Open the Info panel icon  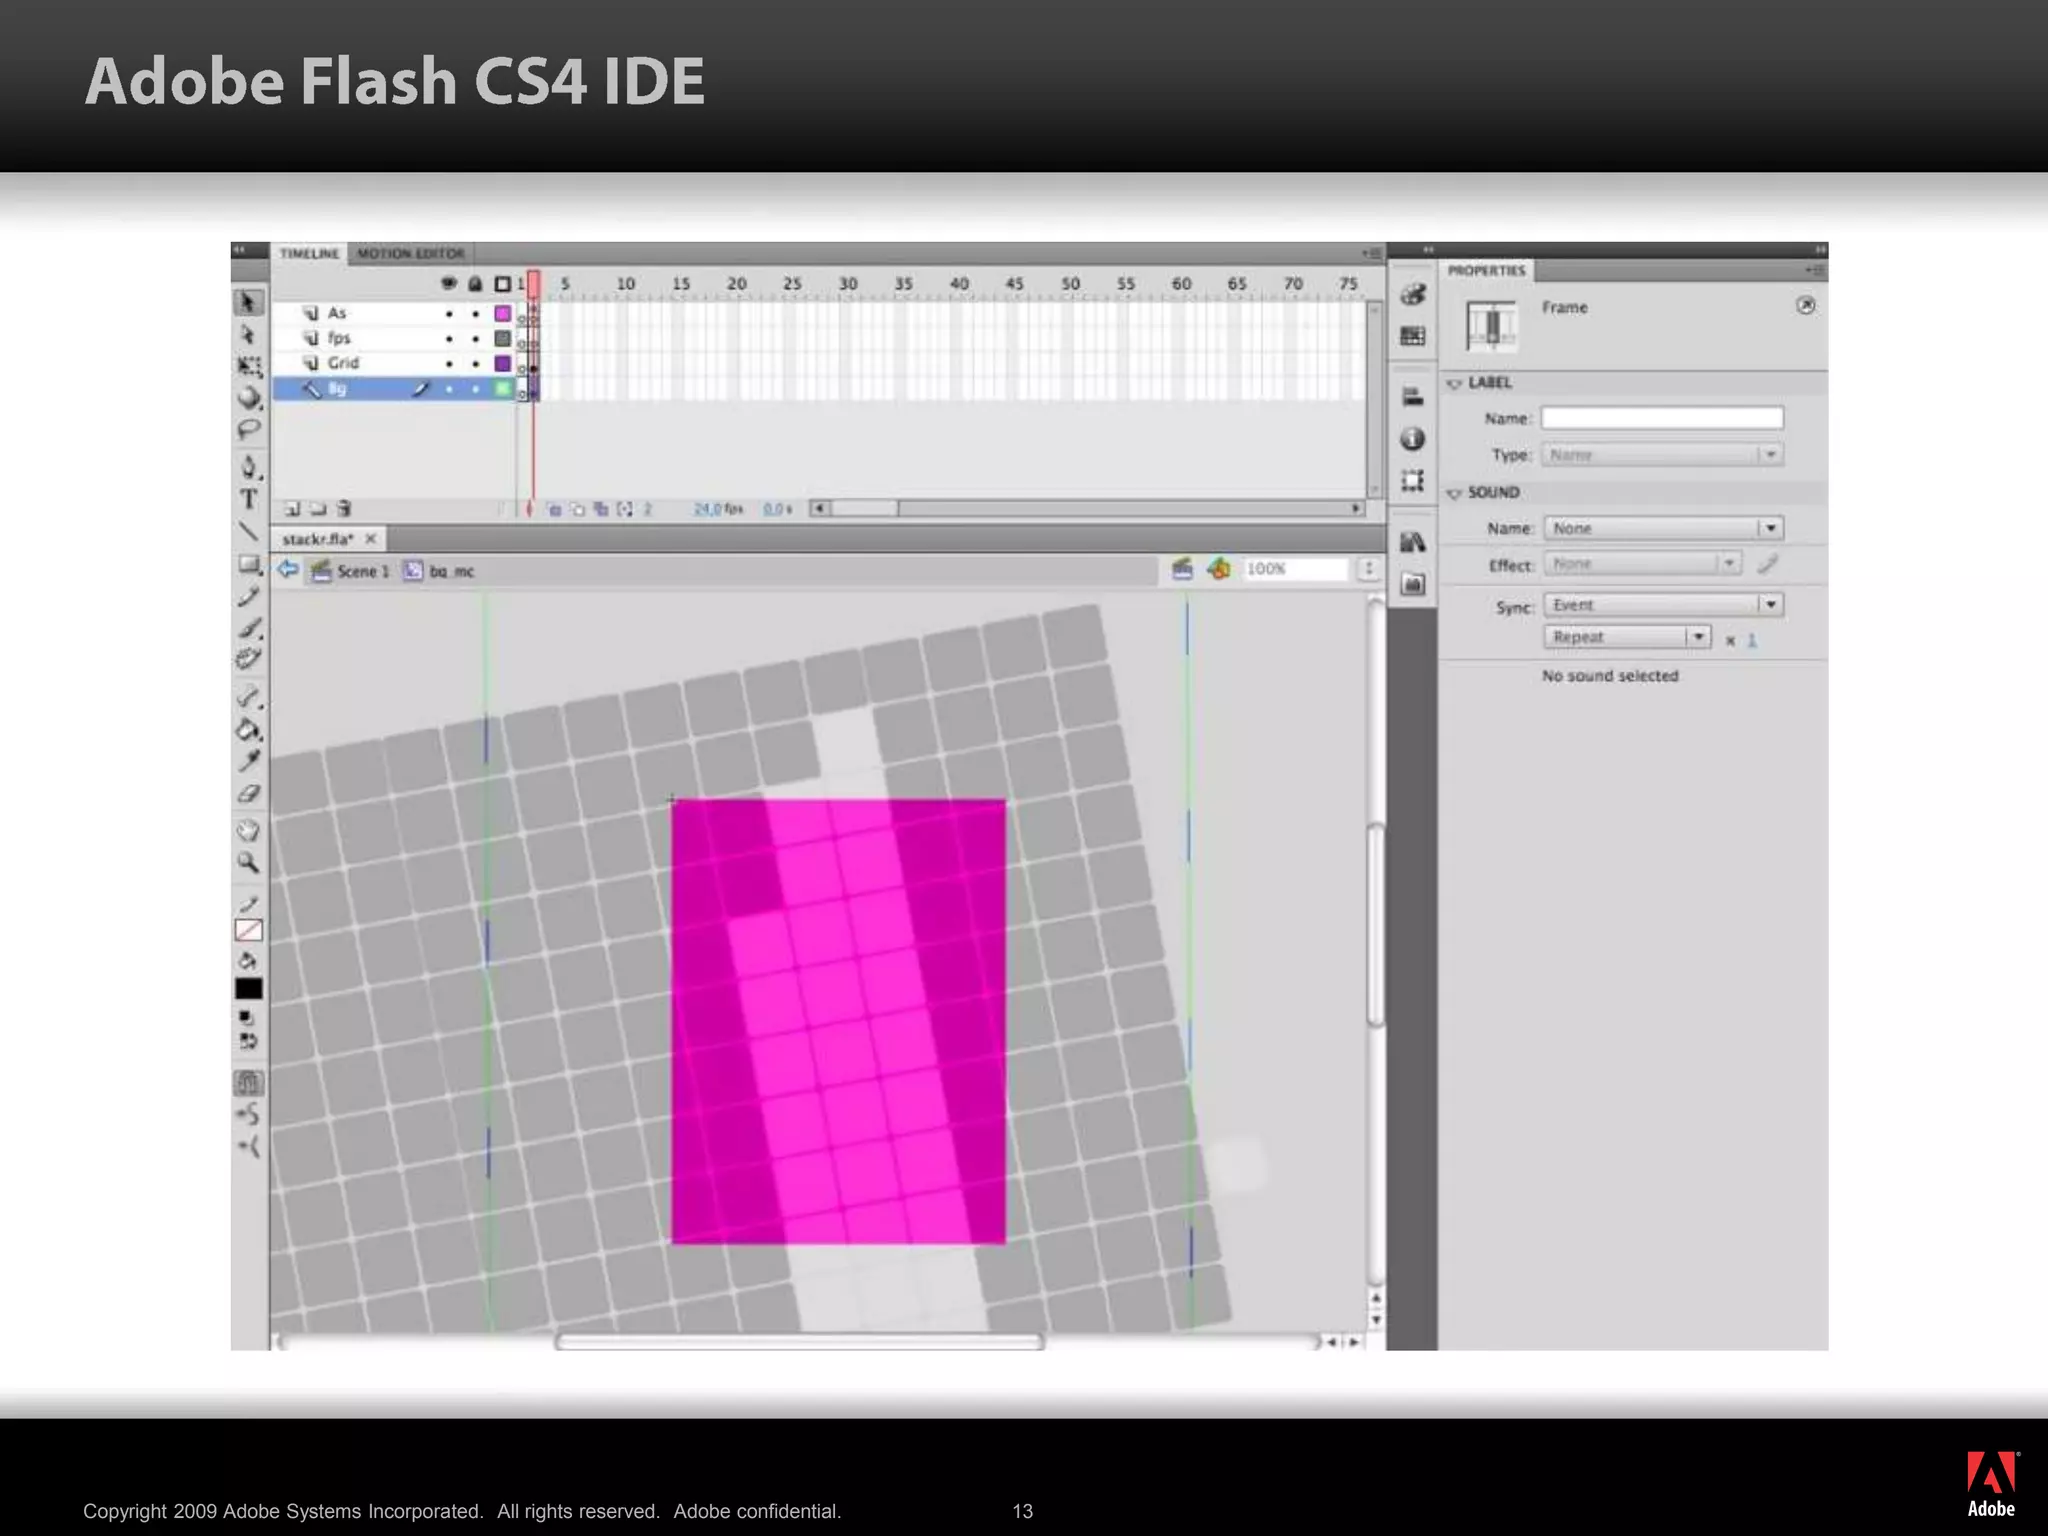[x=1412, y=439]
